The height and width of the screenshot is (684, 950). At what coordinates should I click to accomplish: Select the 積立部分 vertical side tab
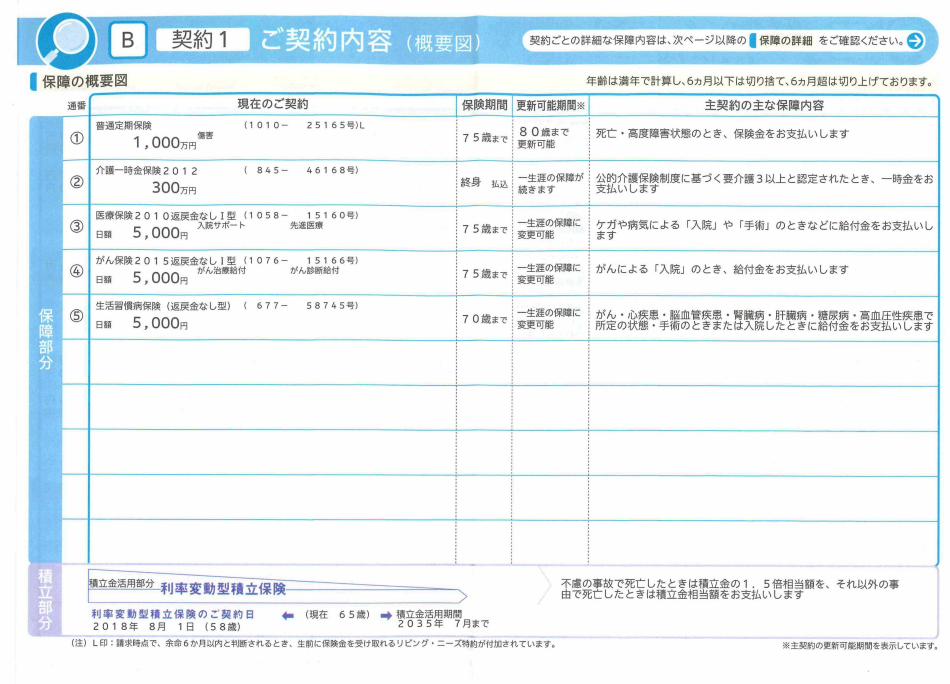point(45,600)
